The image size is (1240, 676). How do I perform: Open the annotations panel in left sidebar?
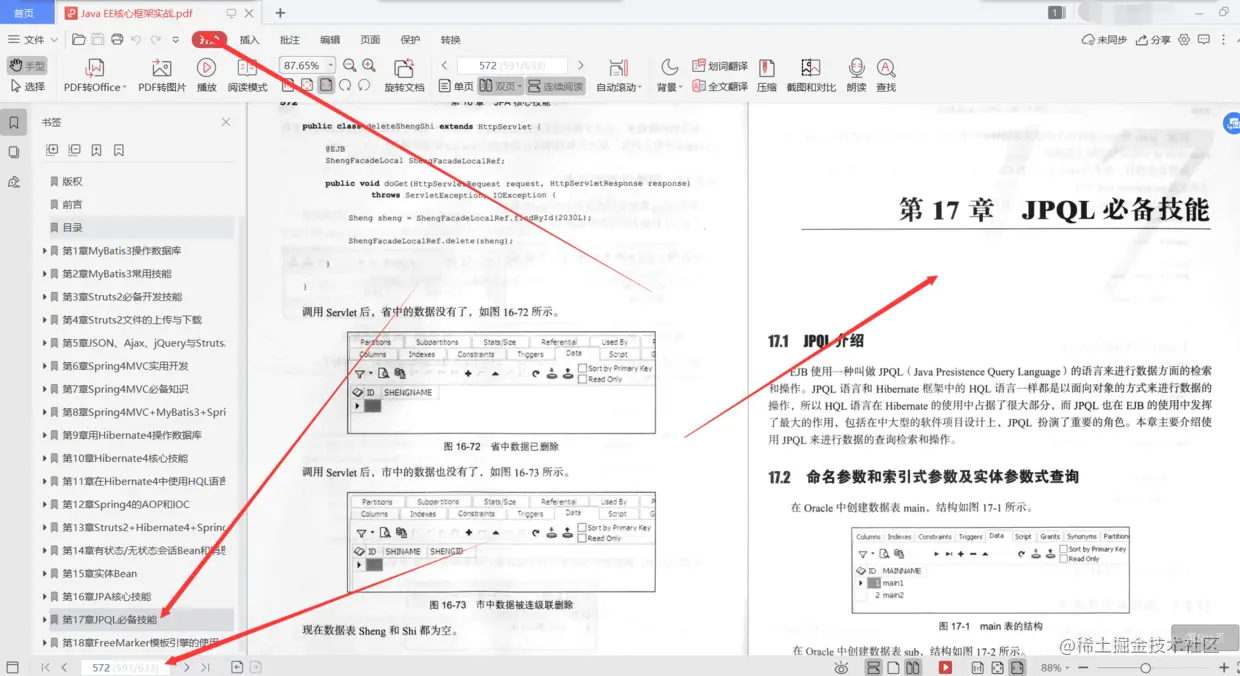click(x=13, y=182)
